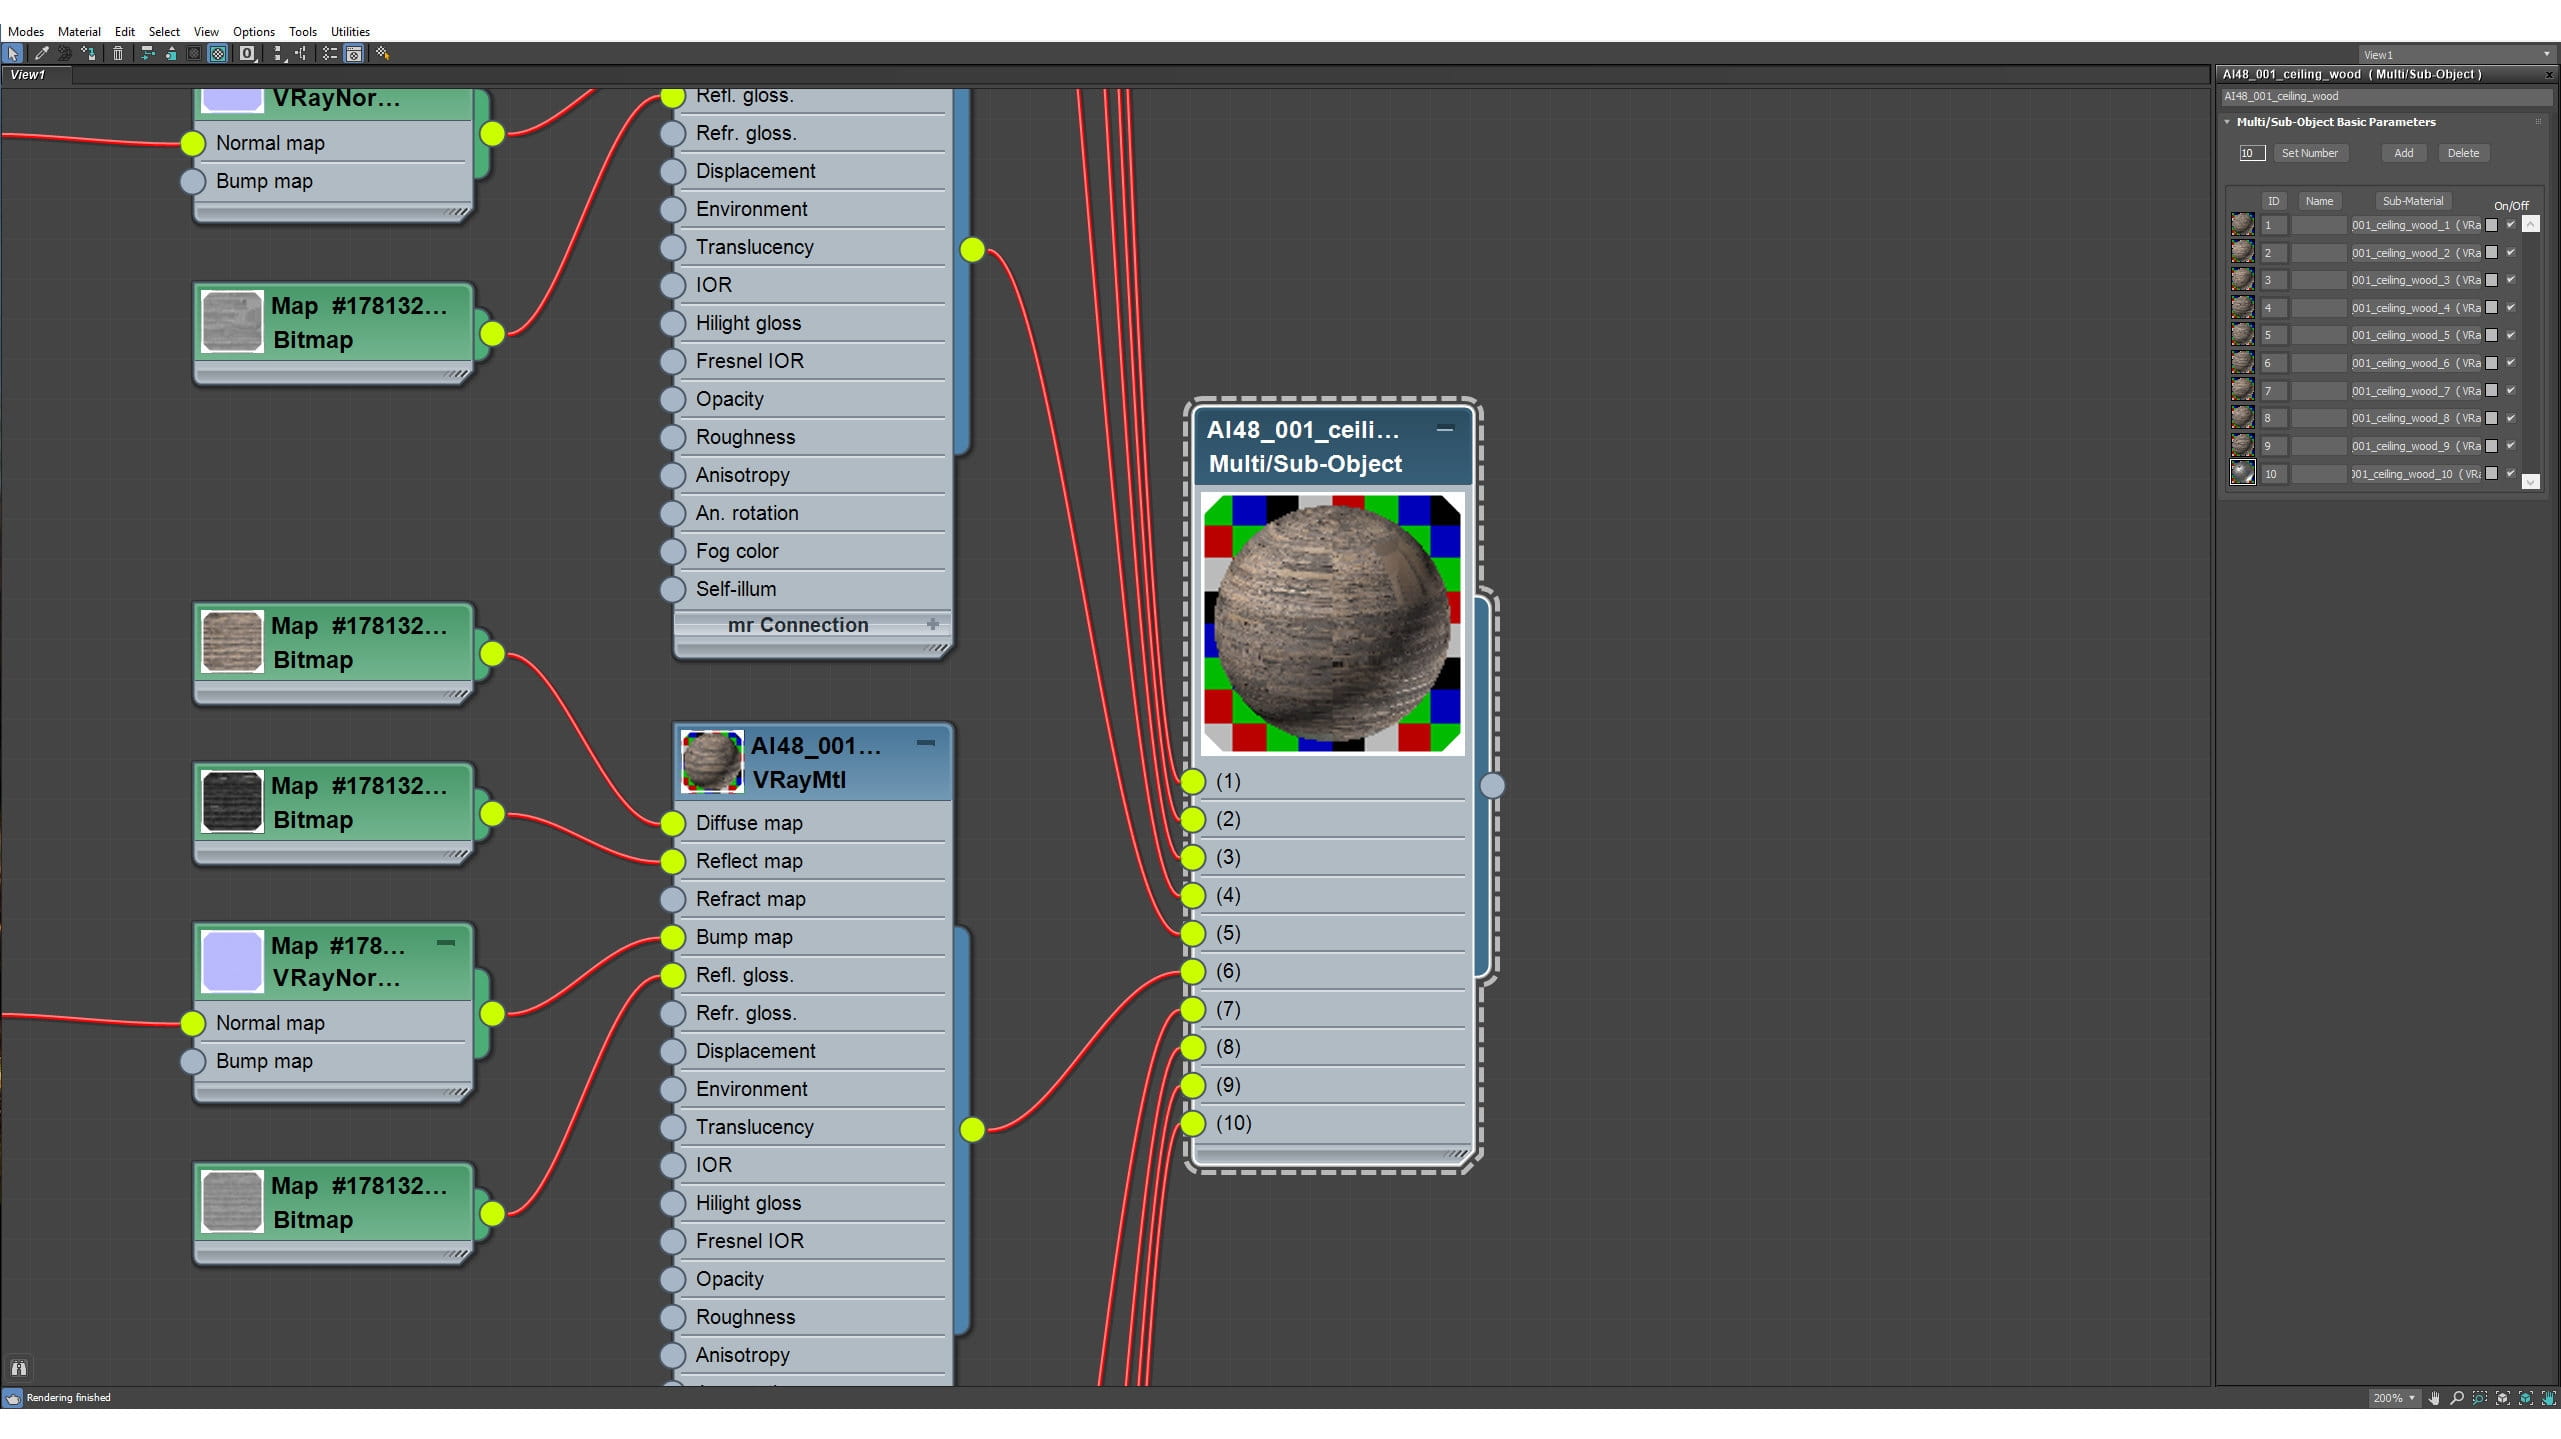Click the Delete sub-material button
The width and height of the screenshot is (2561, 1439).
(2462, 153)
